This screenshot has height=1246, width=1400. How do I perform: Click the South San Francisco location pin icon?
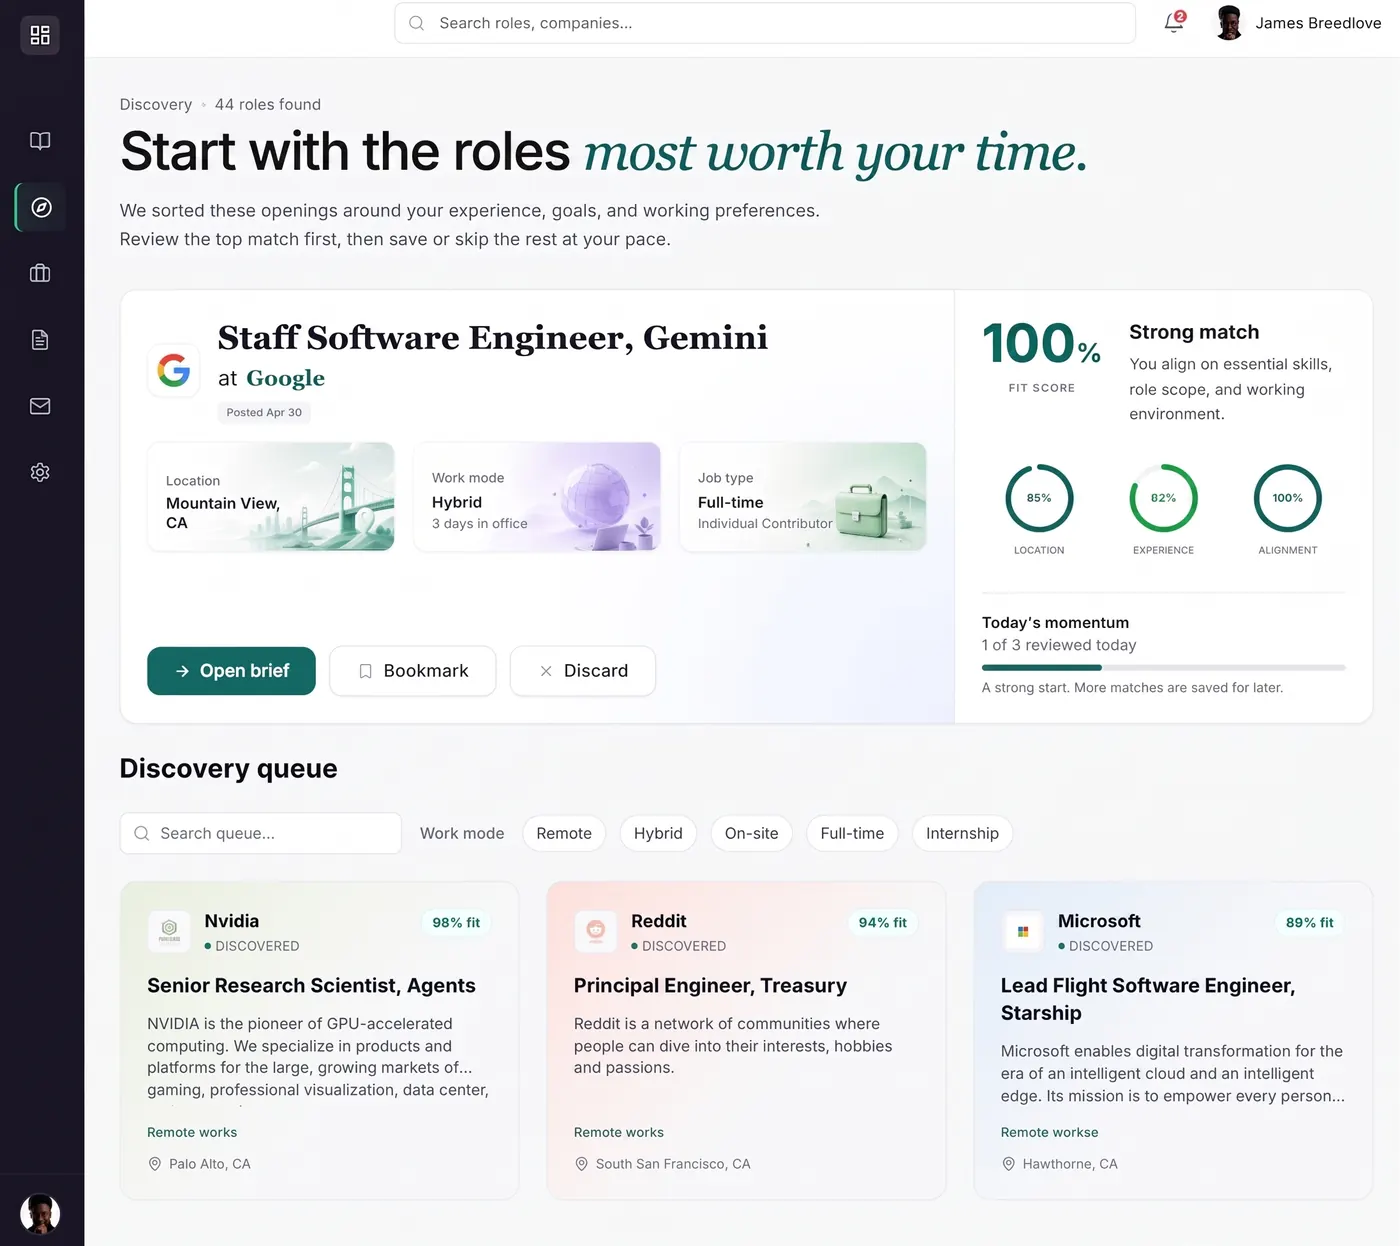click(582, 1164)
